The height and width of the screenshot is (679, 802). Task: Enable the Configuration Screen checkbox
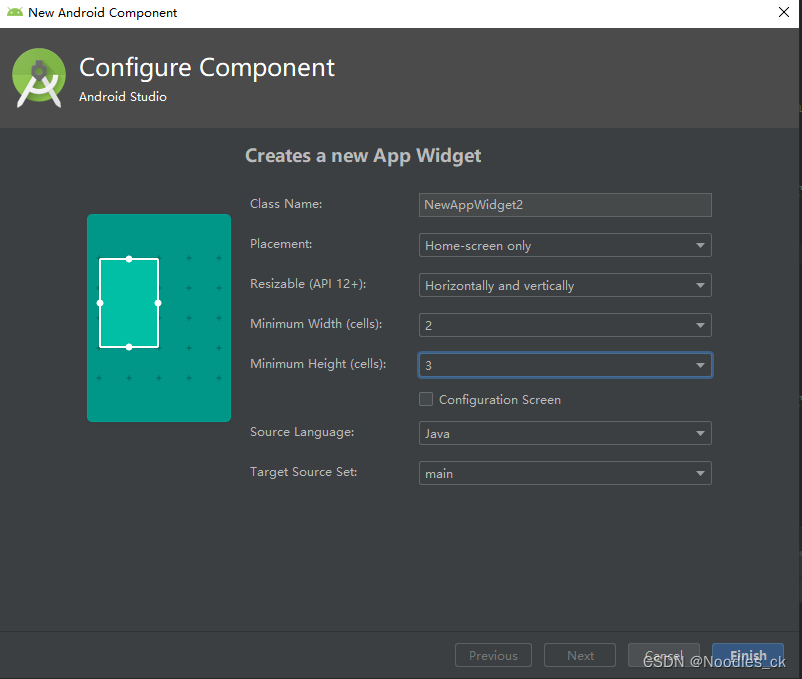tap(425, 399)
